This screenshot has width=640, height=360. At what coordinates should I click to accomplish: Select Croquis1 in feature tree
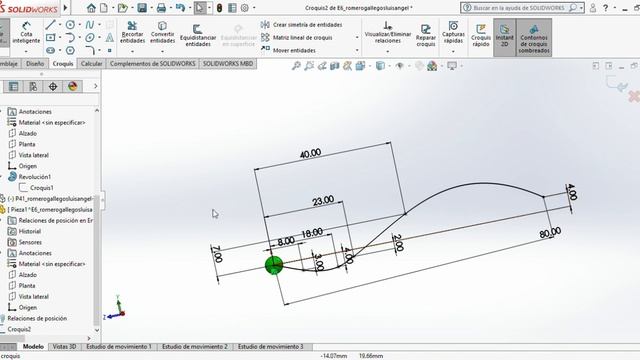41,188
